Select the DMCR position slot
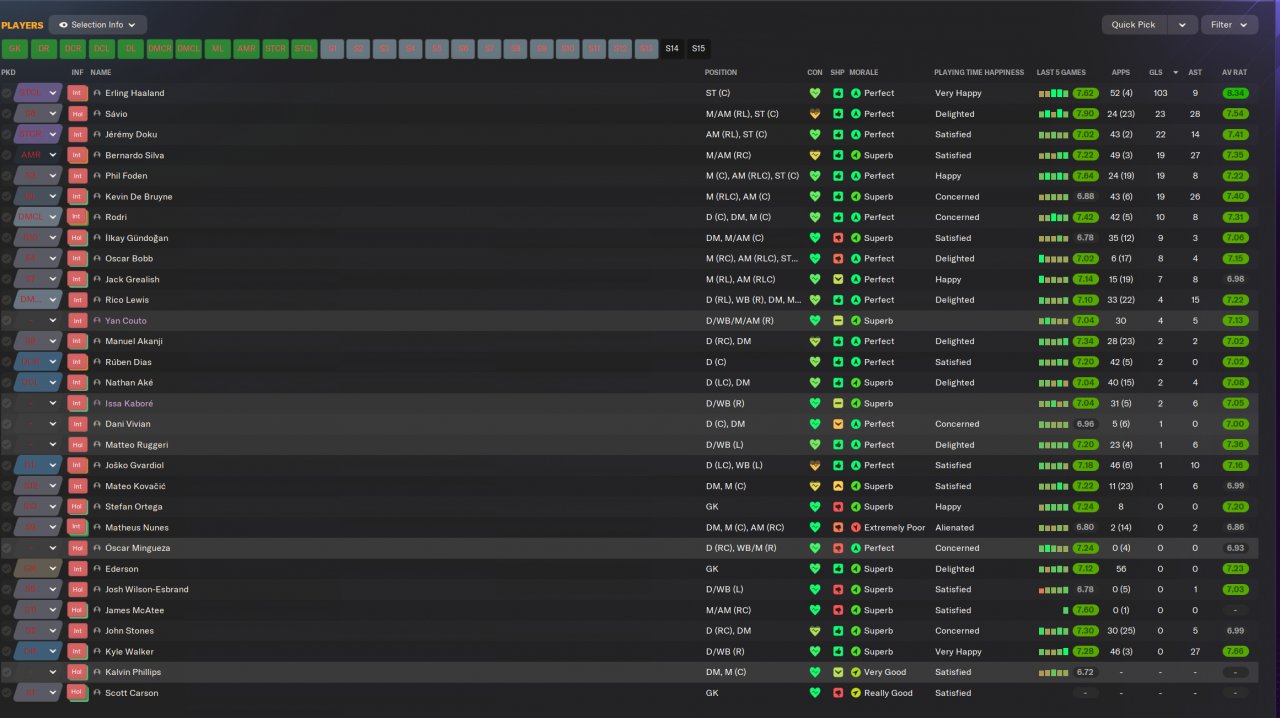The height and width of the screenshot is (718, 1280). (159, 48)
